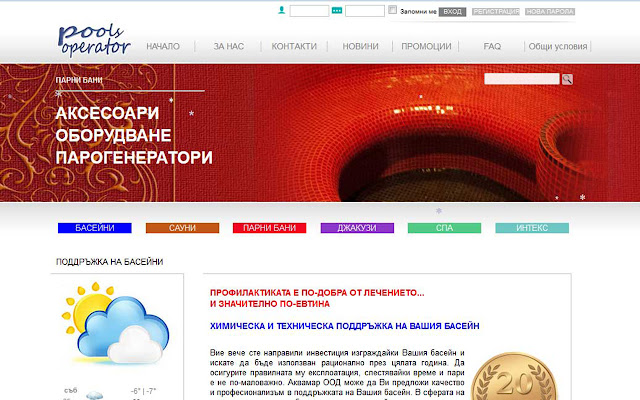
Task: Tick the Запомни ме checkbox
Action: 392,10
